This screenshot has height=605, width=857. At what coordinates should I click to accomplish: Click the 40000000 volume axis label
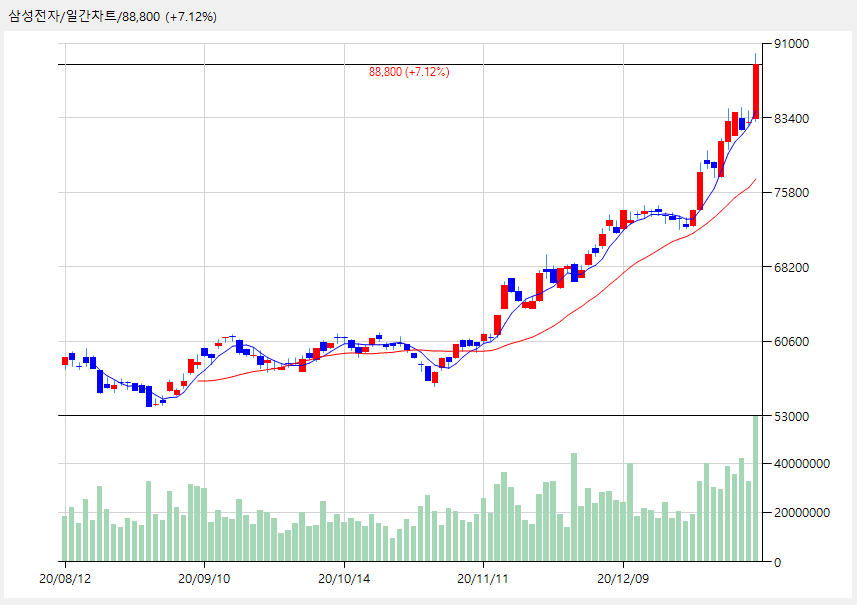(802, 463)
